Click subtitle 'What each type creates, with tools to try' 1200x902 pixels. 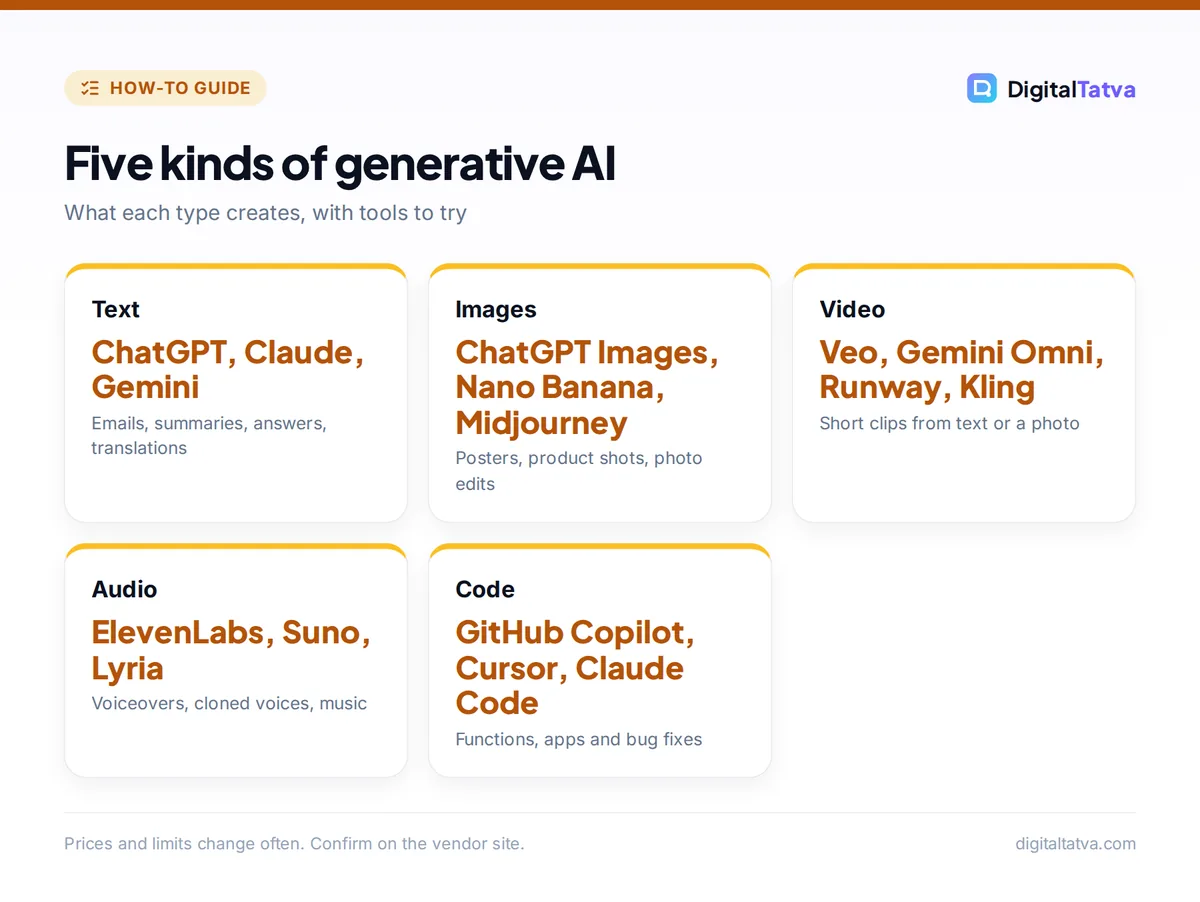click(265, 213)
